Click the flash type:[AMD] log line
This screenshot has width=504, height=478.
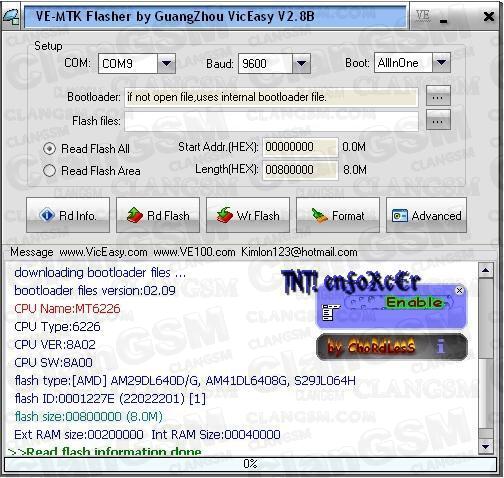point(185,381)
